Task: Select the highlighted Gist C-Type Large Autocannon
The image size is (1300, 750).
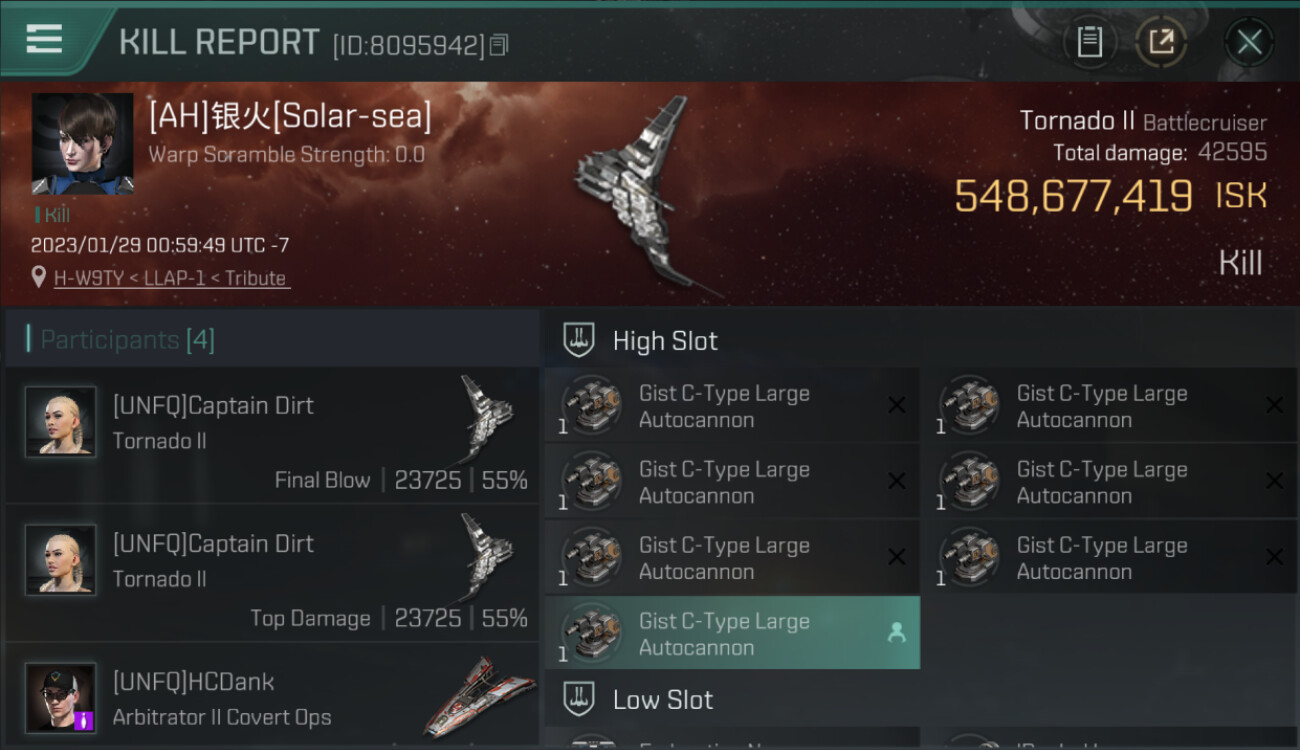Action: pyautogui.click(x=732, y=633)
